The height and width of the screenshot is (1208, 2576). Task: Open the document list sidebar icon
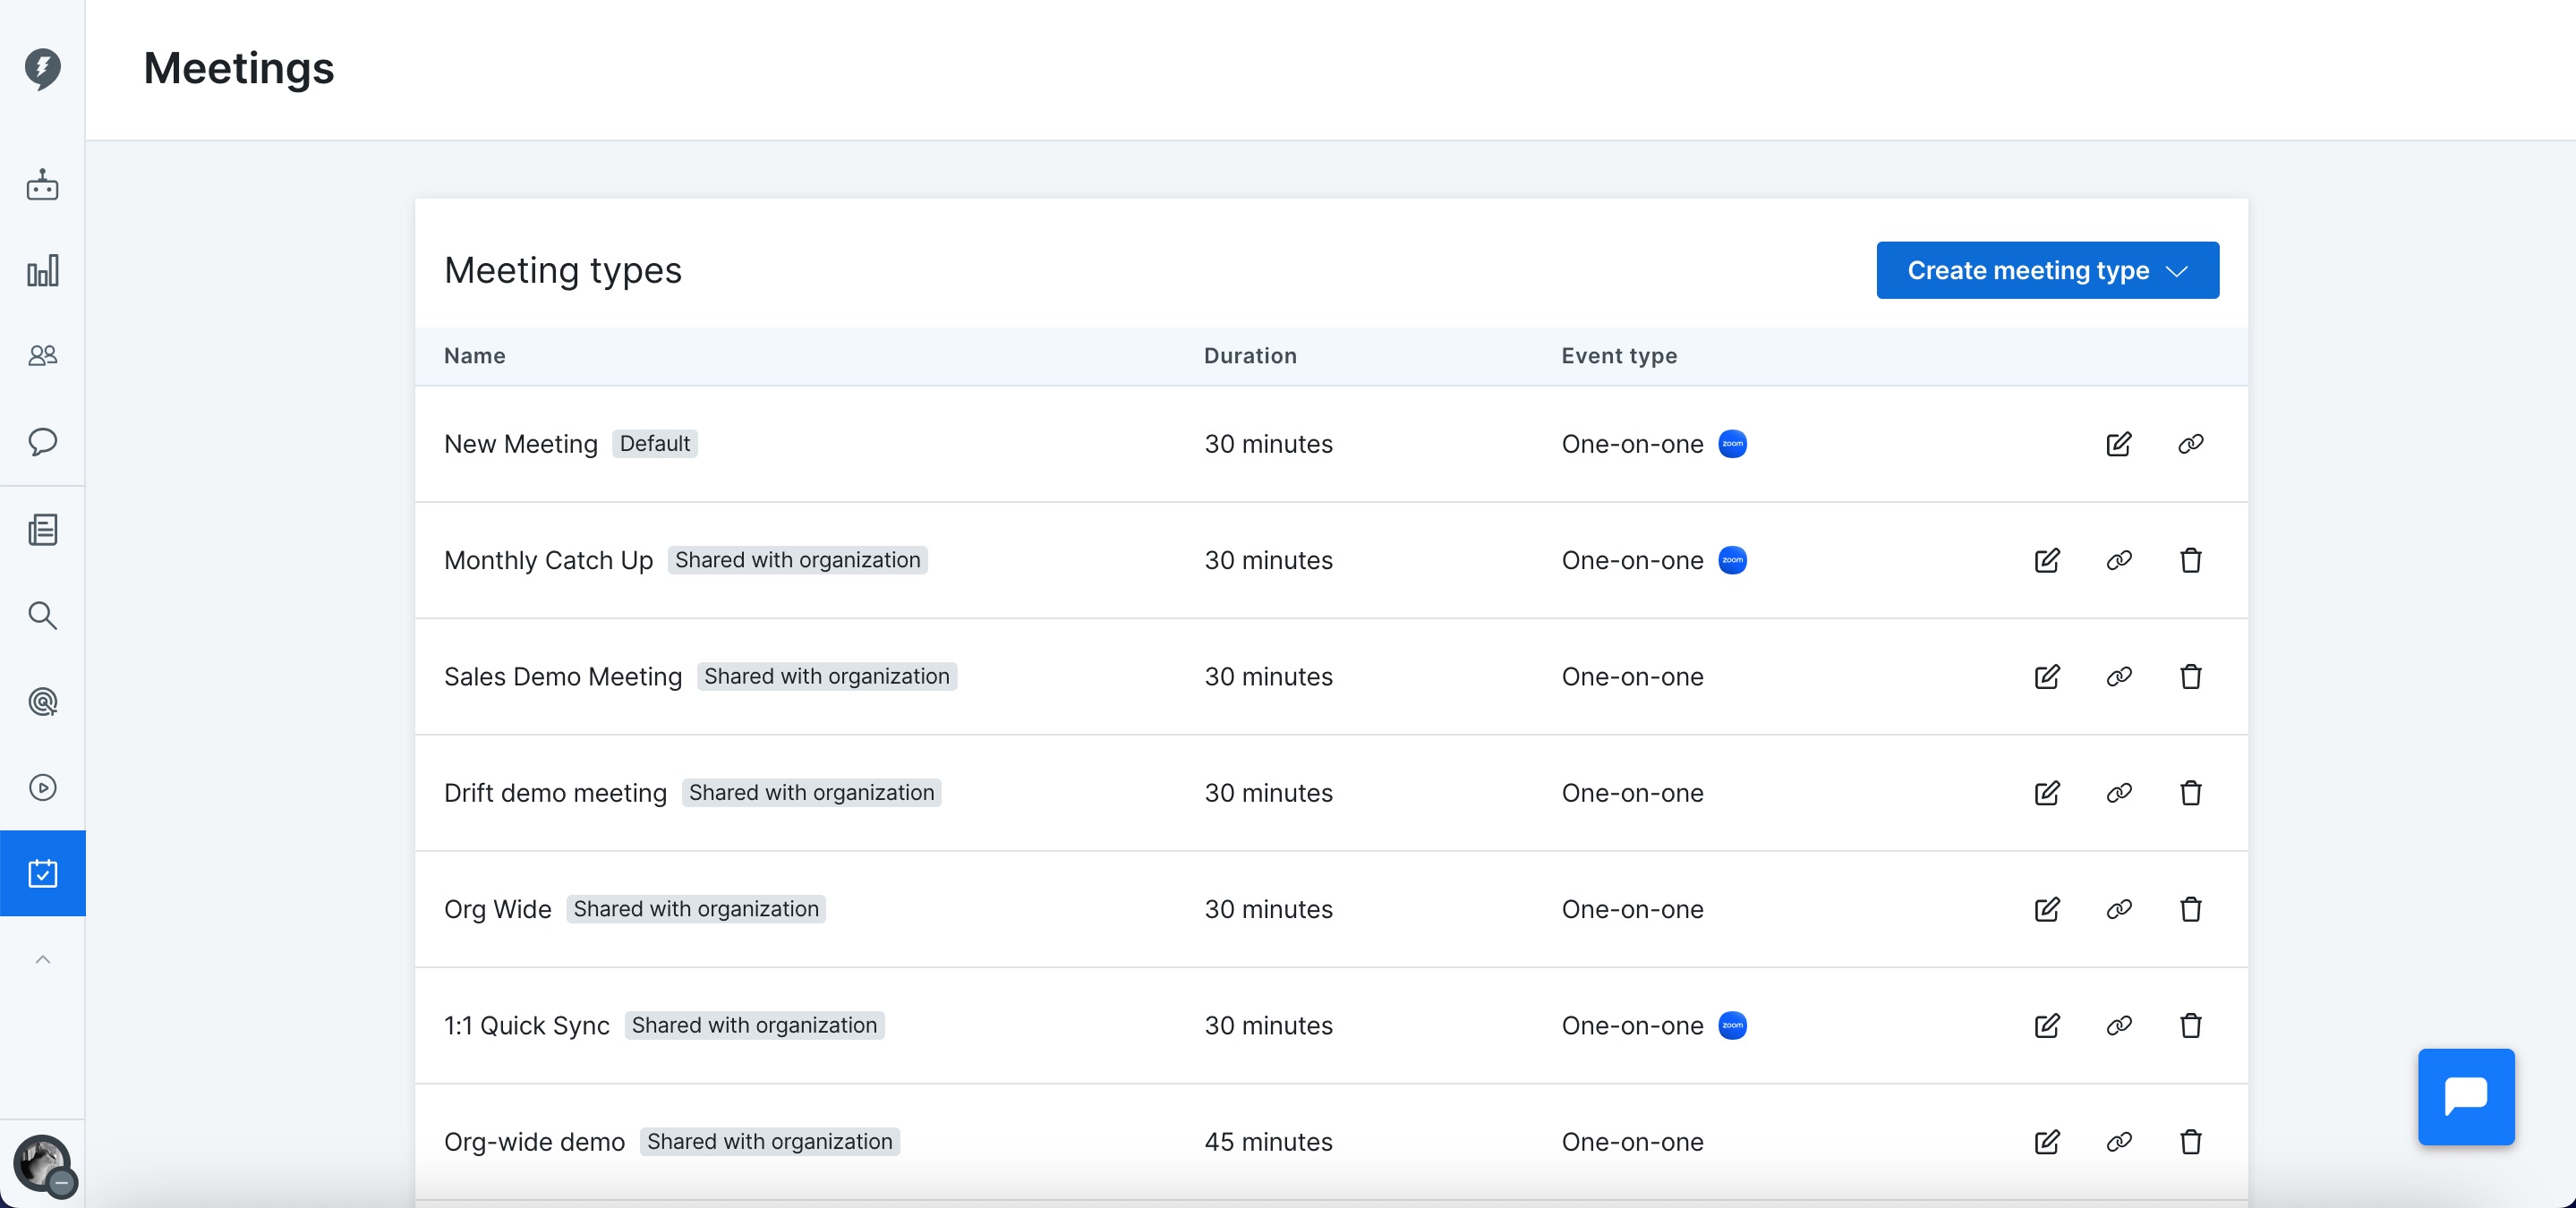coord(42,529)
